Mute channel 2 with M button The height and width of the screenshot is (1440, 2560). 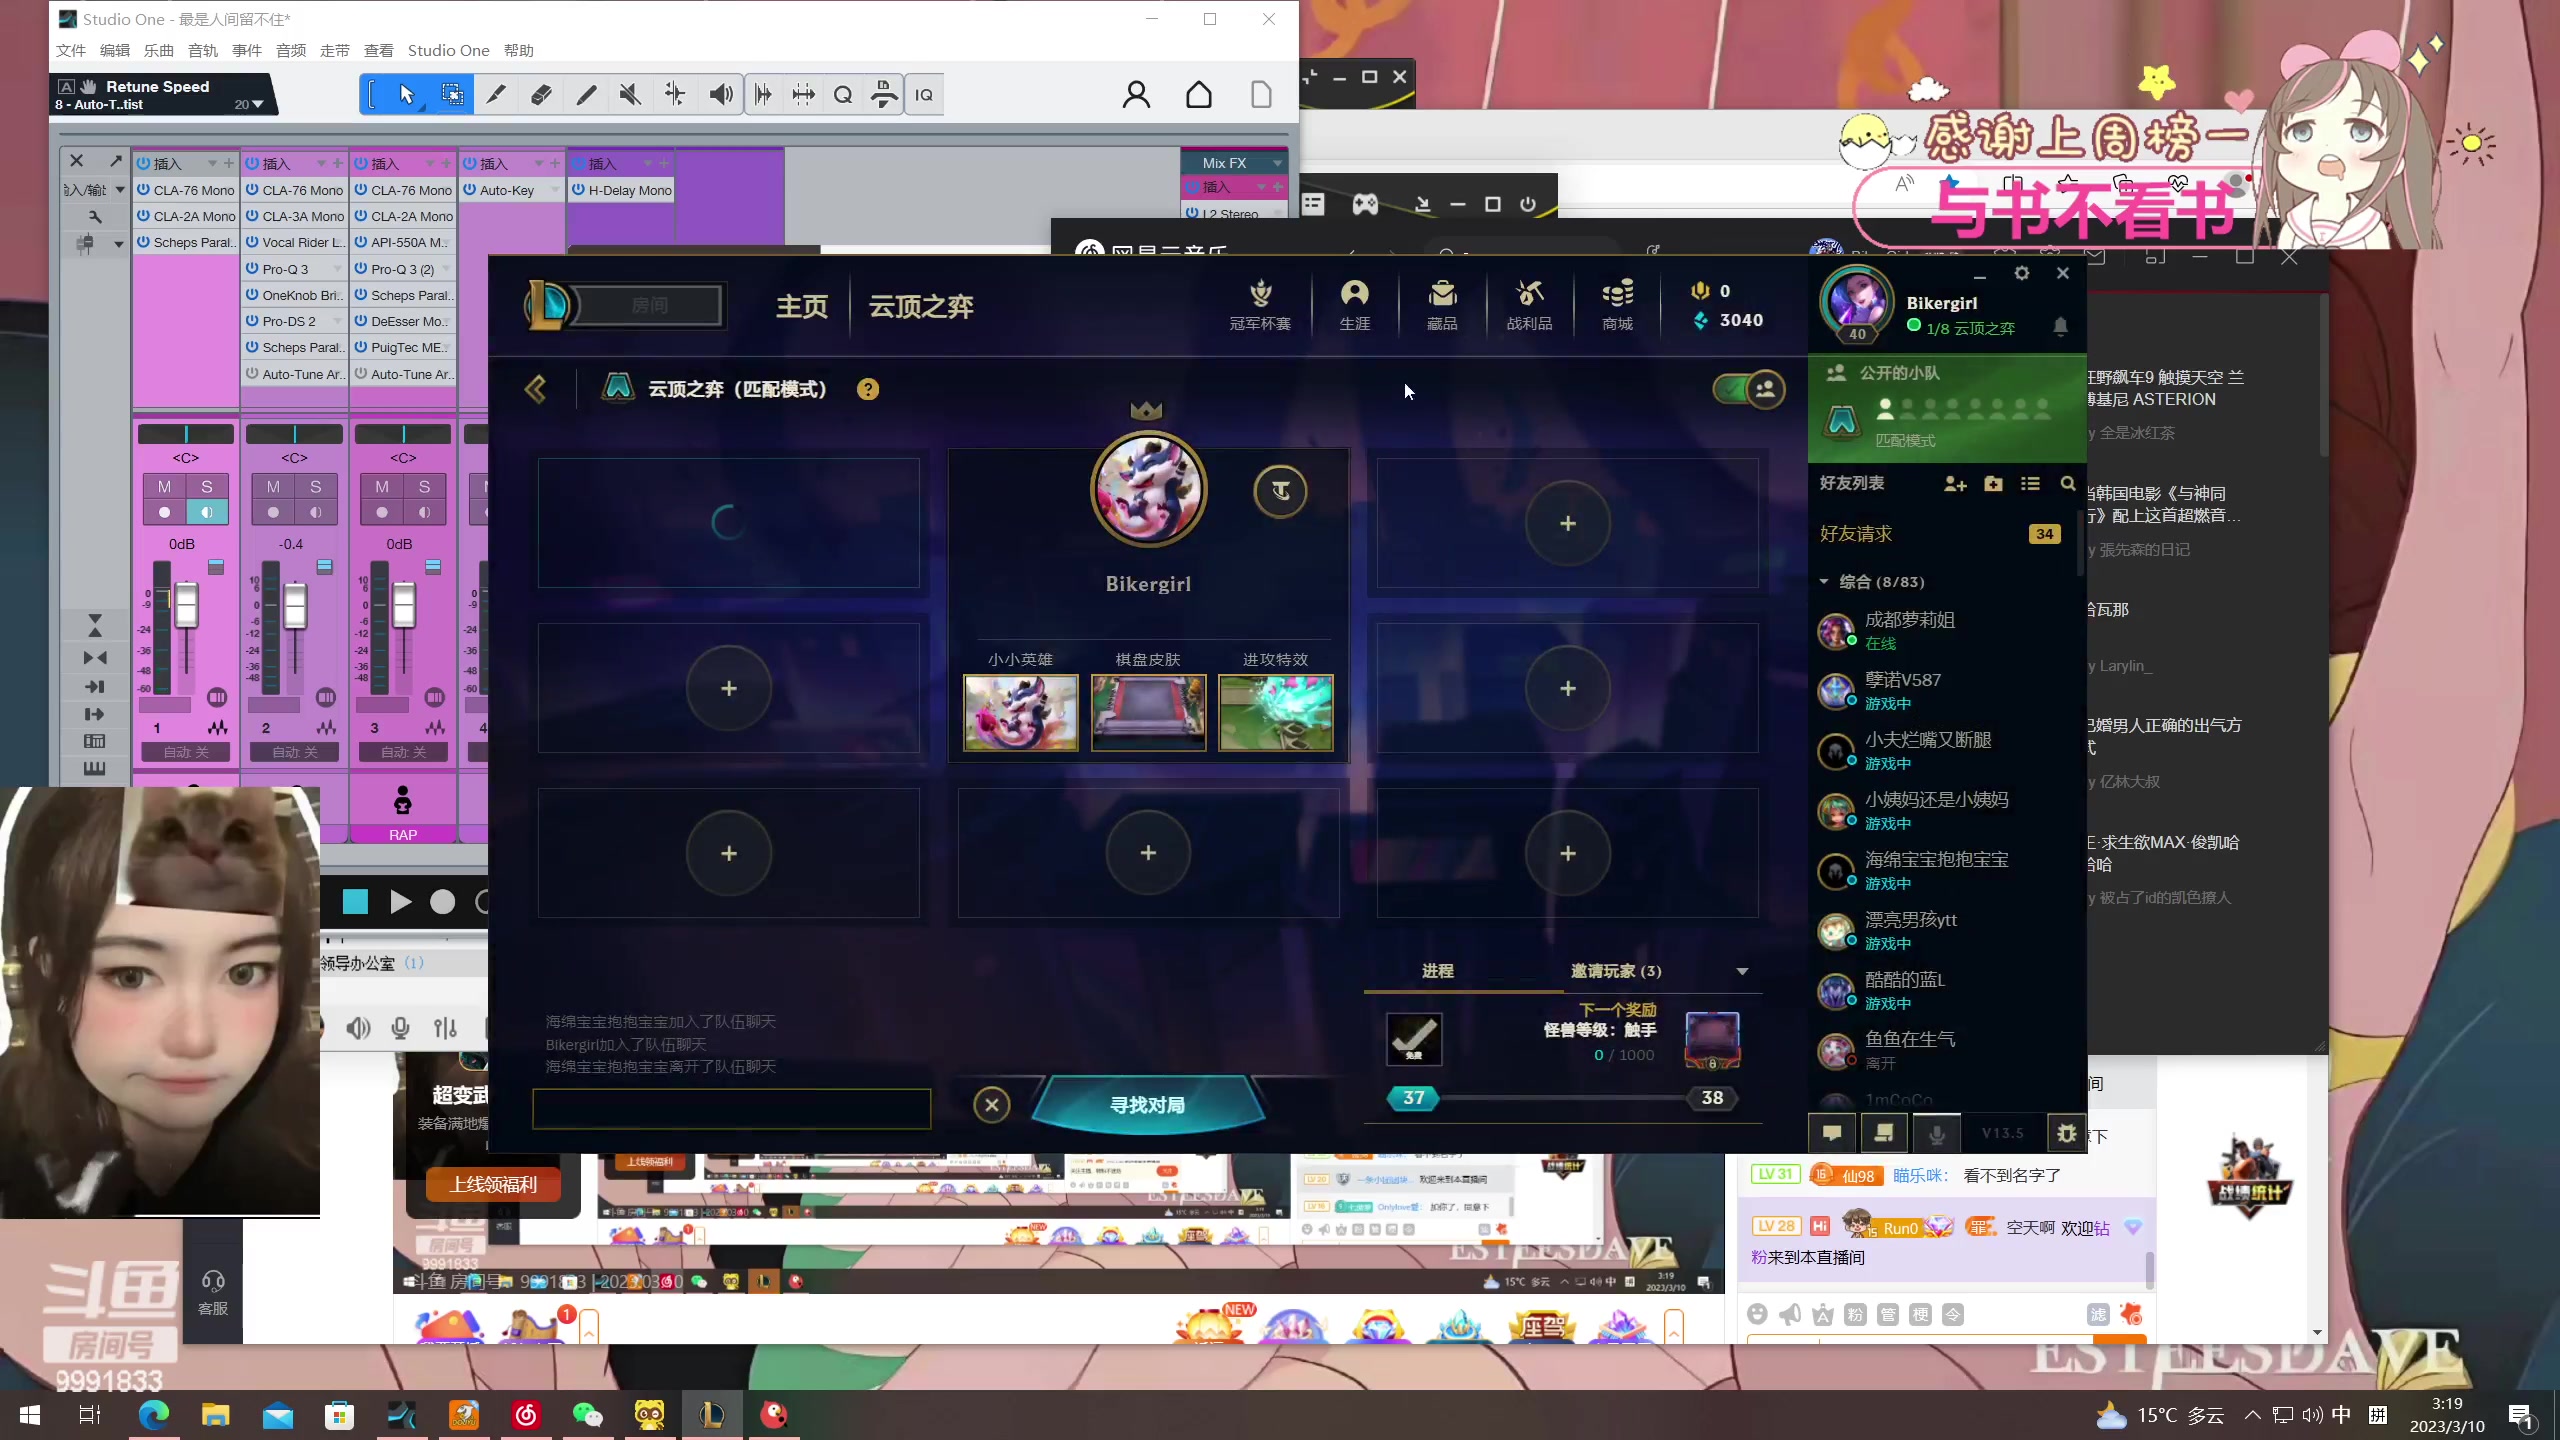[x=273, y=486]
